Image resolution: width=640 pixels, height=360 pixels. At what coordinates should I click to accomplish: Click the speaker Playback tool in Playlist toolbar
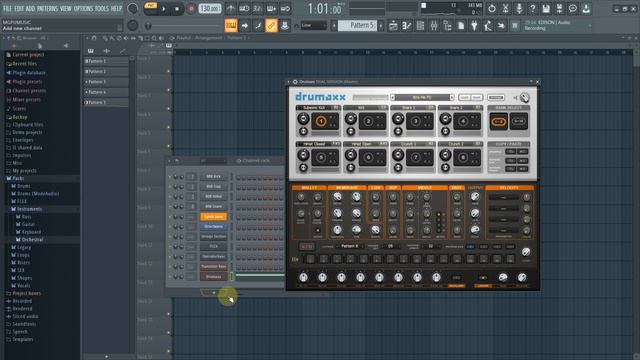click(161, 38)
